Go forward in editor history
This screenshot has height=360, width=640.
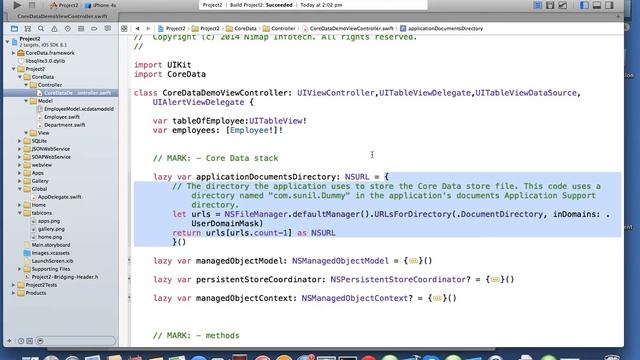coord(148,29)
